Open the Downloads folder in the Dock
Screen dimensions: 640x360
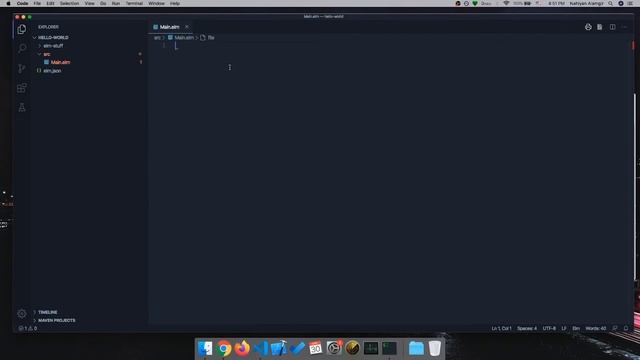pos(416,348)
